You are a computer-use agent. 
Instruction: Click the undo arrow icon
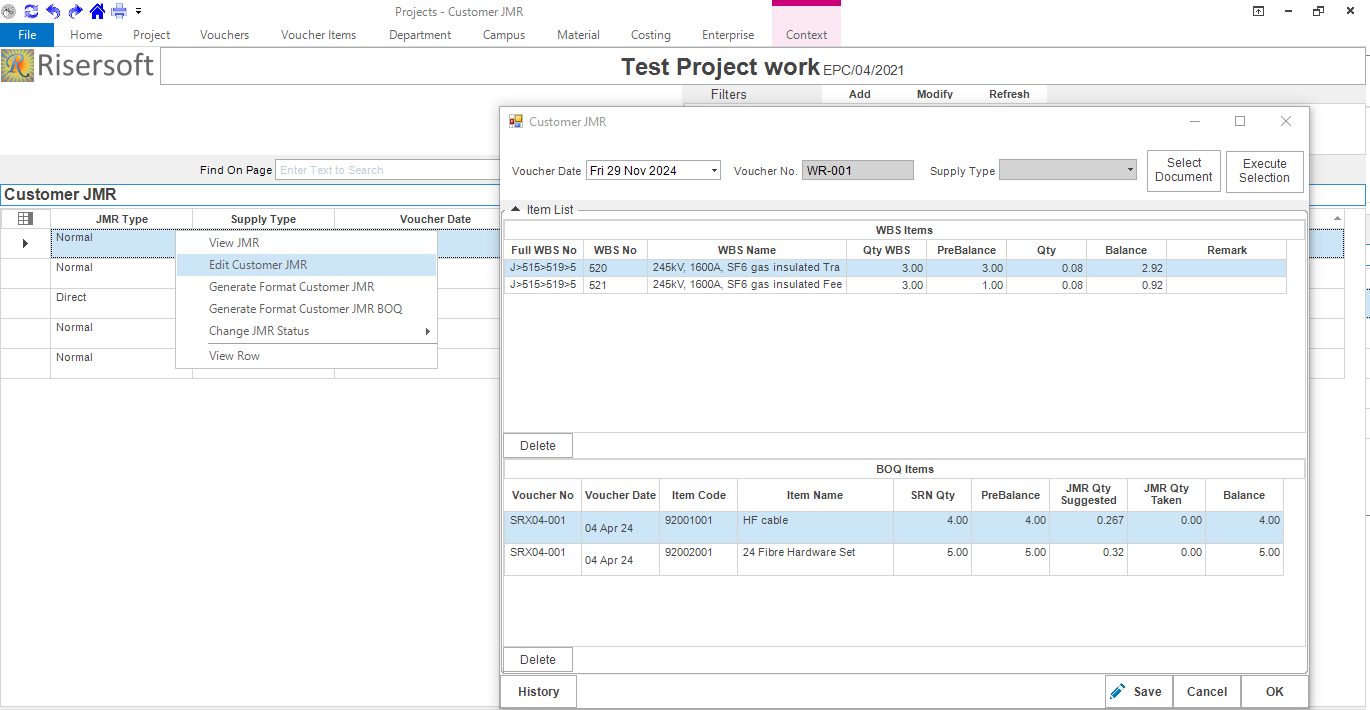(x=53, y=11)
